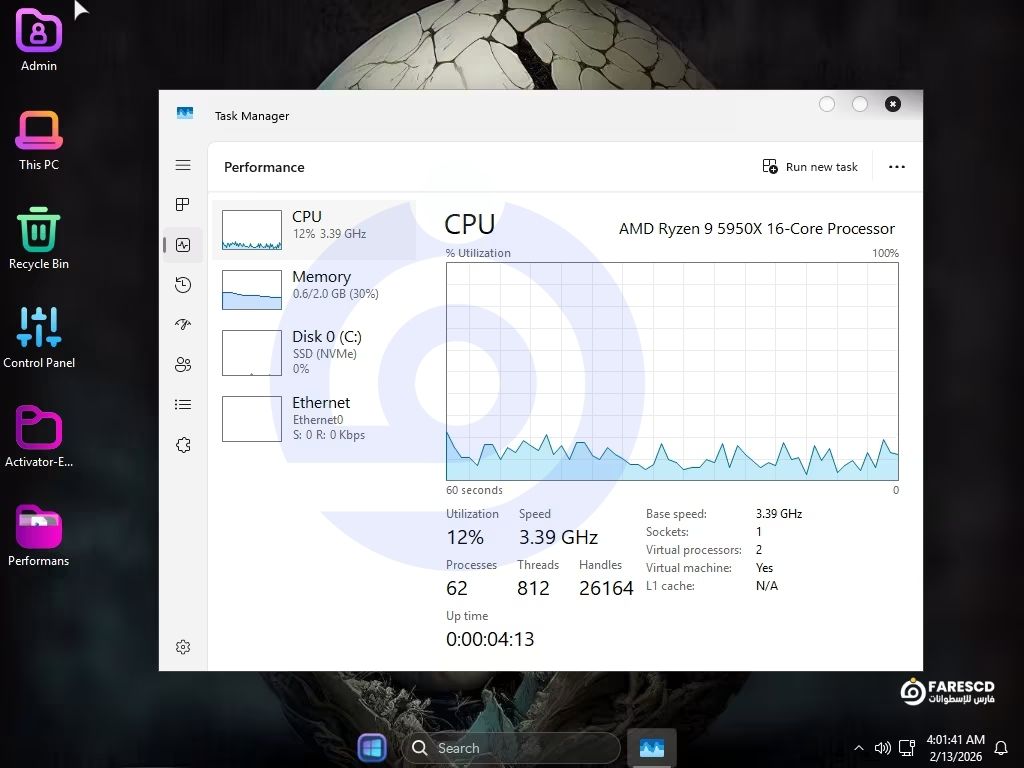Select the Performance page sidebar icon
Image resolution: width=1024 pixels, height=768 pixels.
(183, 245)
